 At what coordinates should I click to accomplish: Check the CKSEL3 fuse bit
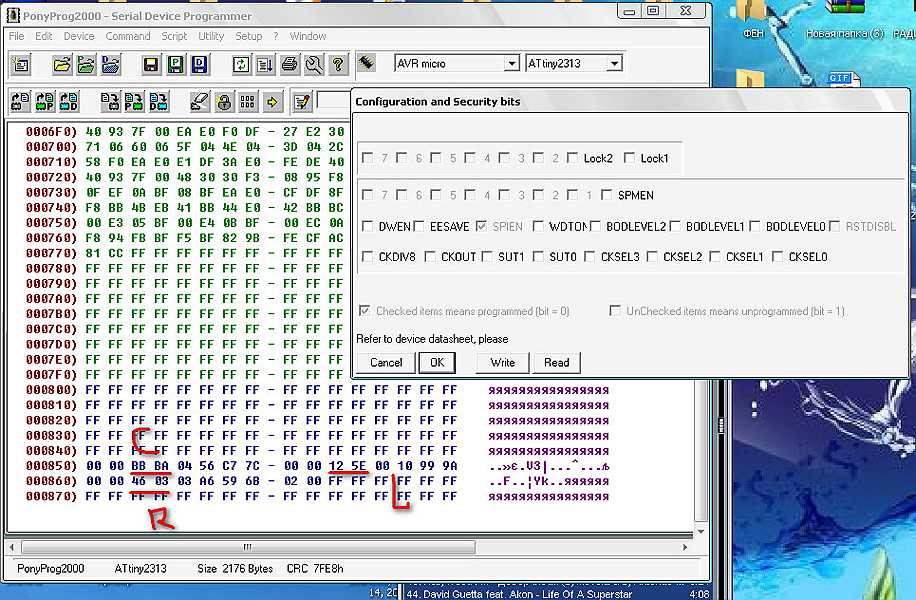pyautogui.click(x=589, y=257)
